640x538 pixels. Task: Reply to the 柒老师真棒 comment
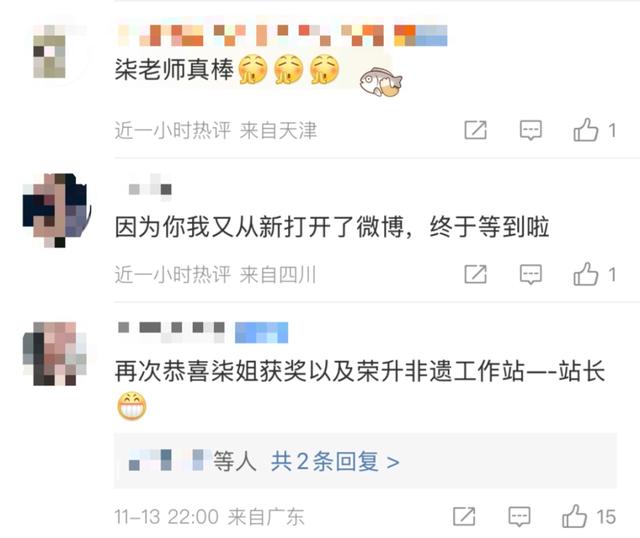(x=531, y=131)
